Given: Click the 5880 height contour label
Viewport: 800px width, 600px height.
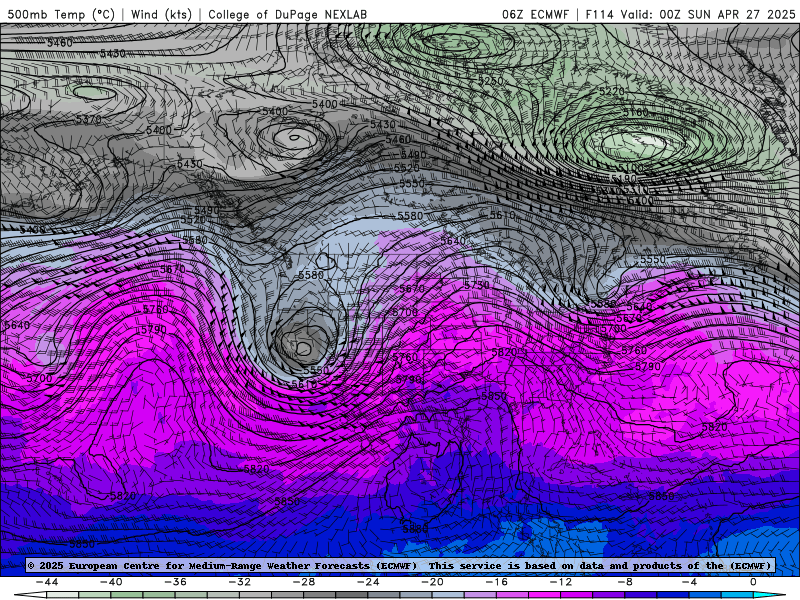Looking at the screenshot, I should (415, 529).
